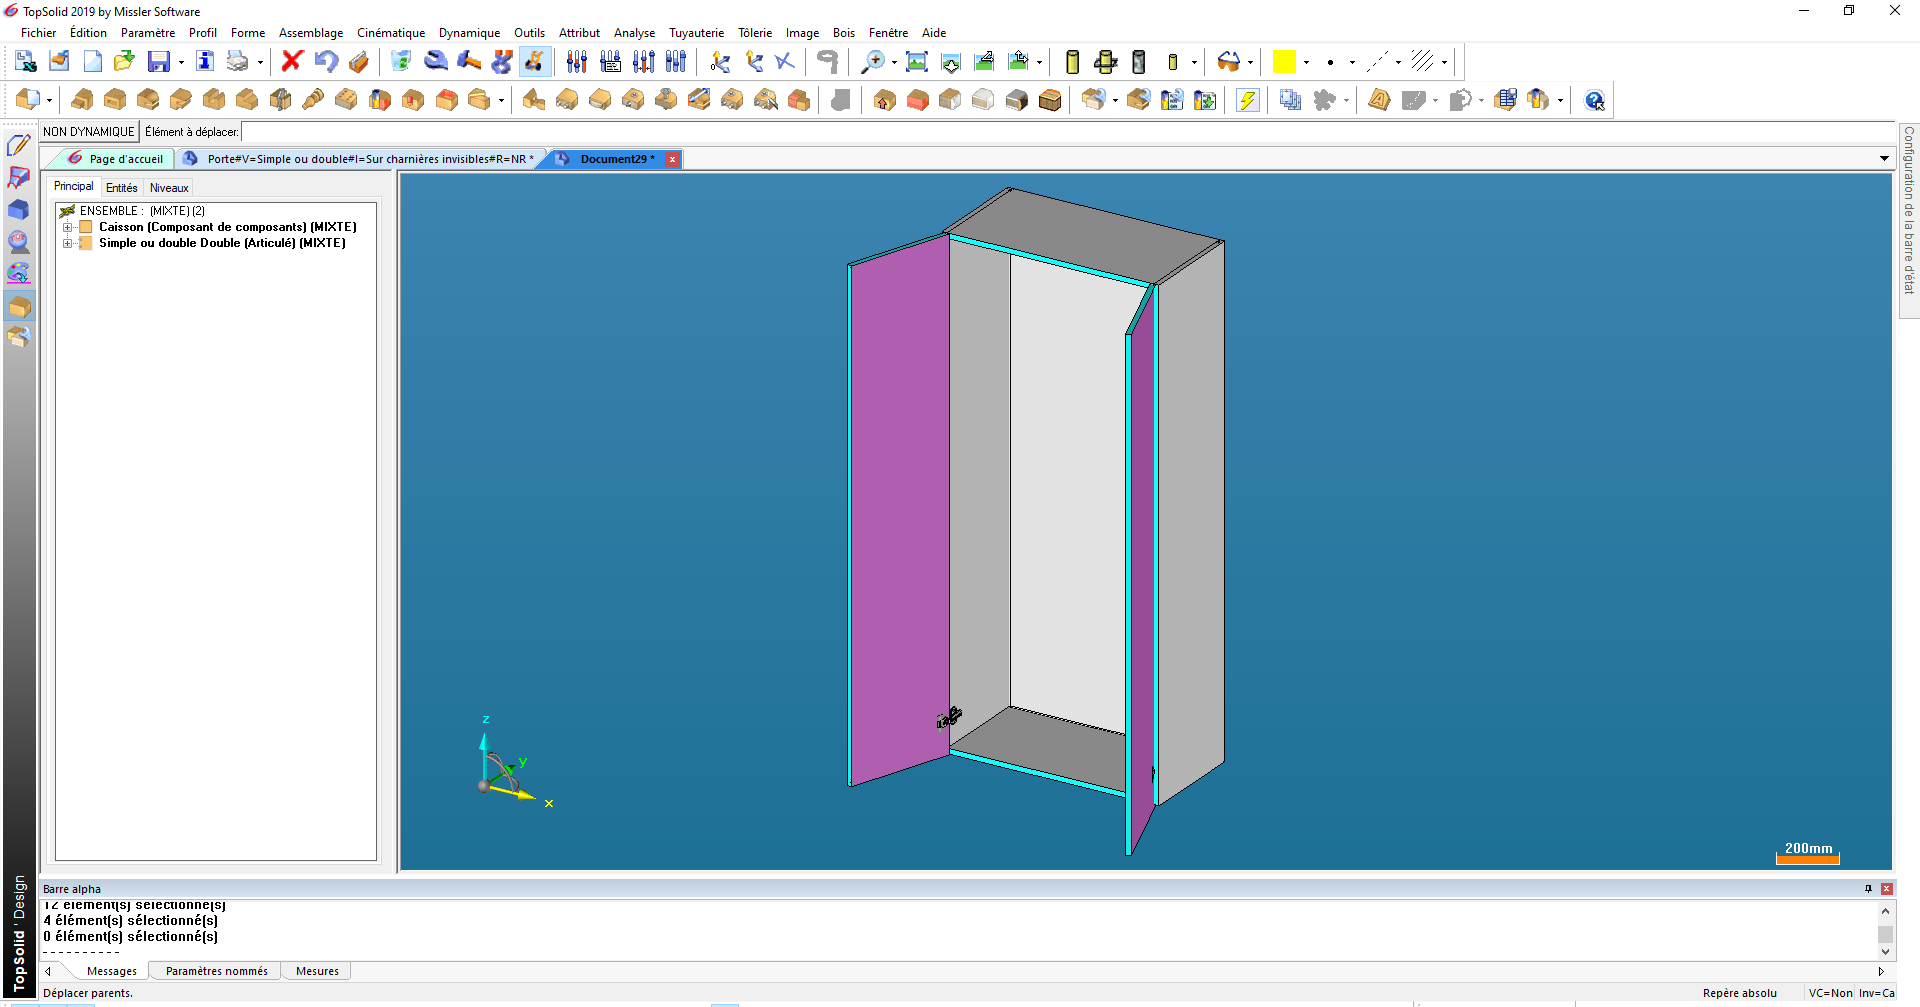
Task: Click the highlighted hand-truck move icon
Action: coord(535,62)
